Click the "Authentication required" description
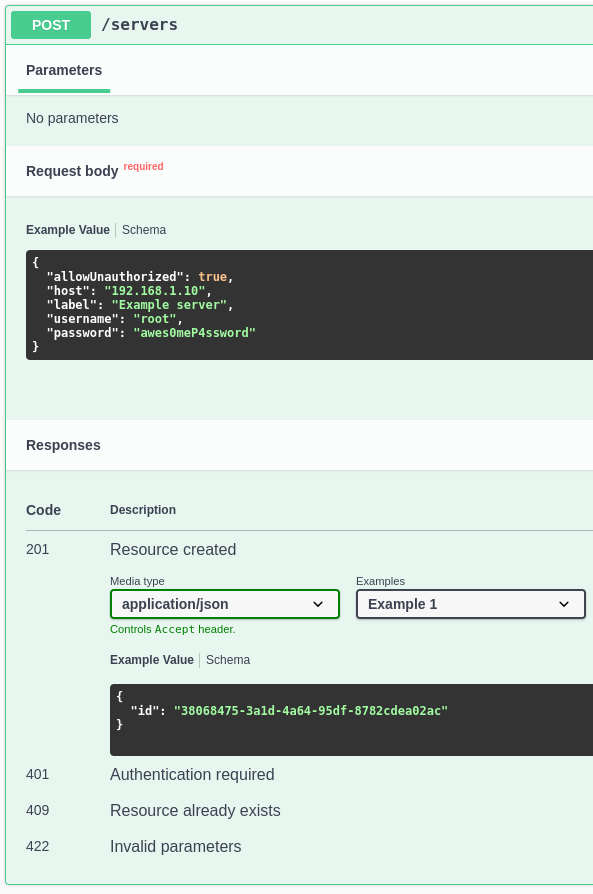Image resolution: width=593 pixels, height=894 pixels. coord(192,774)
